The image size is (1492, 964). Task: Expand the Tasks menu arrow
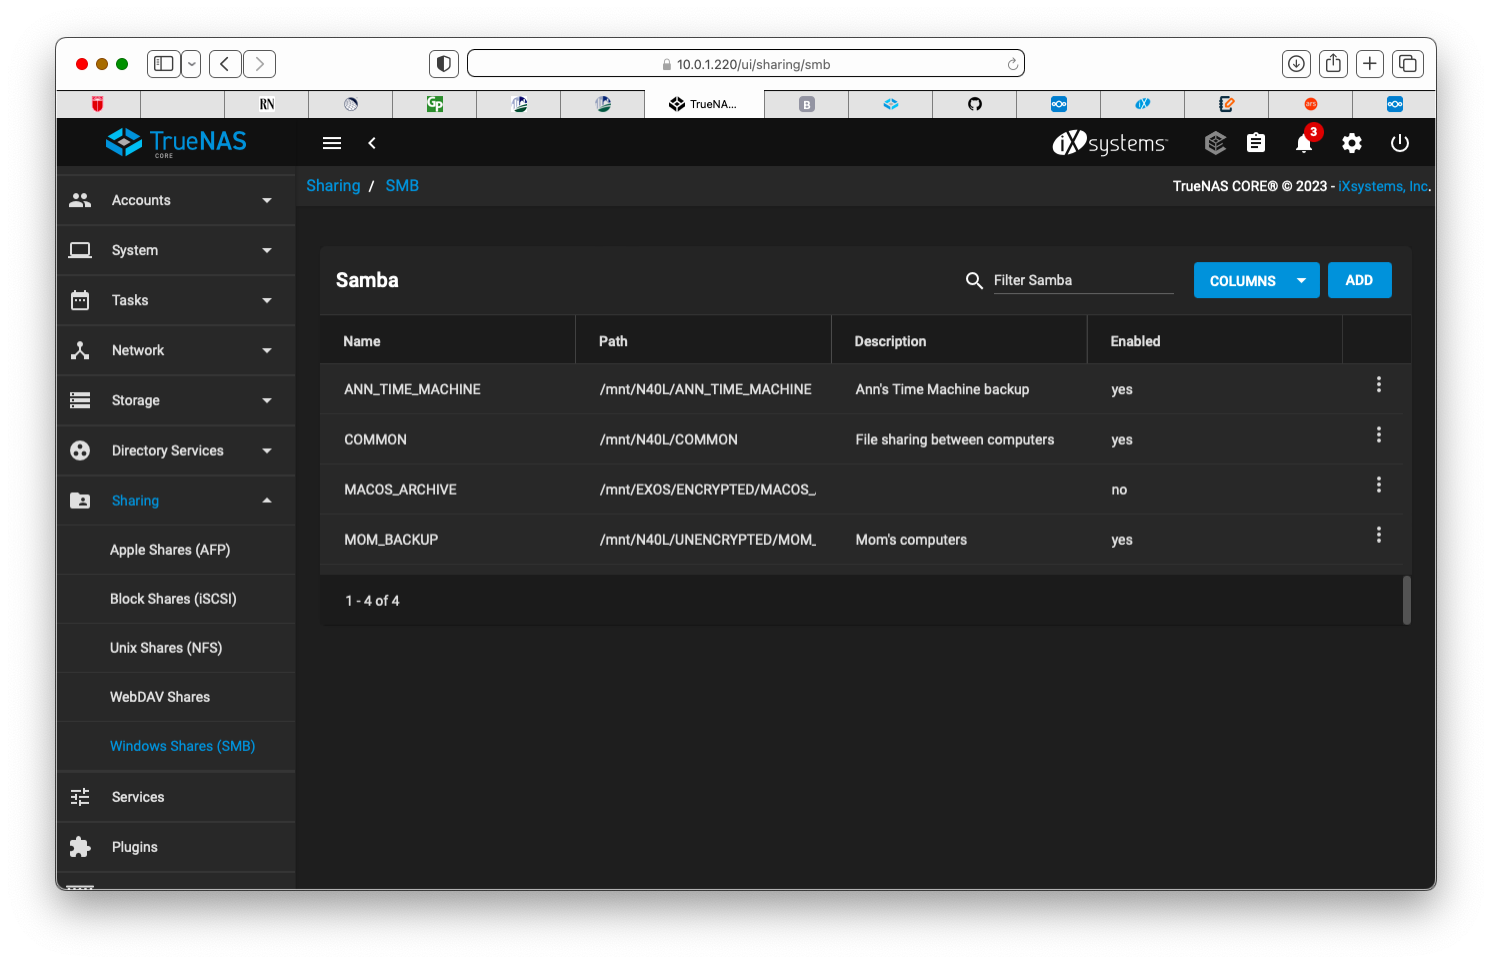click(267, 300)
